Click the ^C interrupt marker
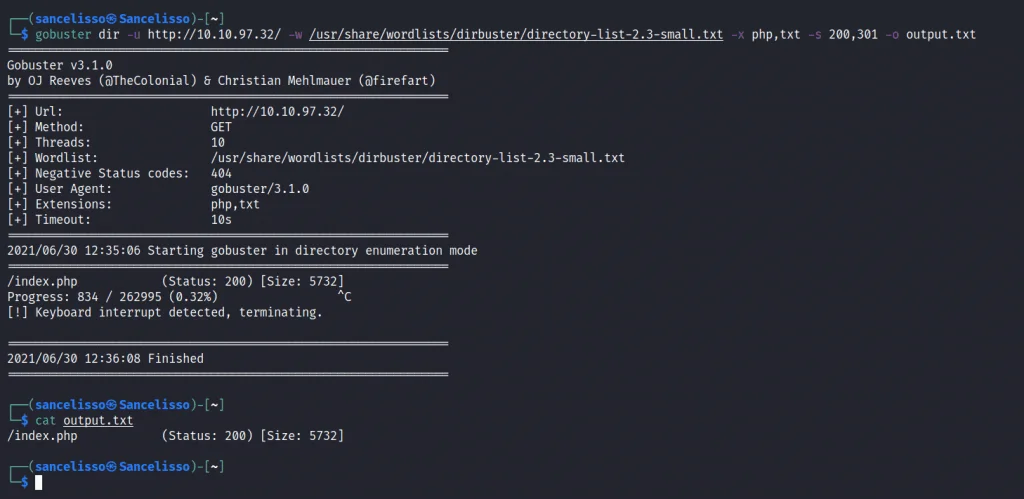1024x499 pixels. coord(344,297)
